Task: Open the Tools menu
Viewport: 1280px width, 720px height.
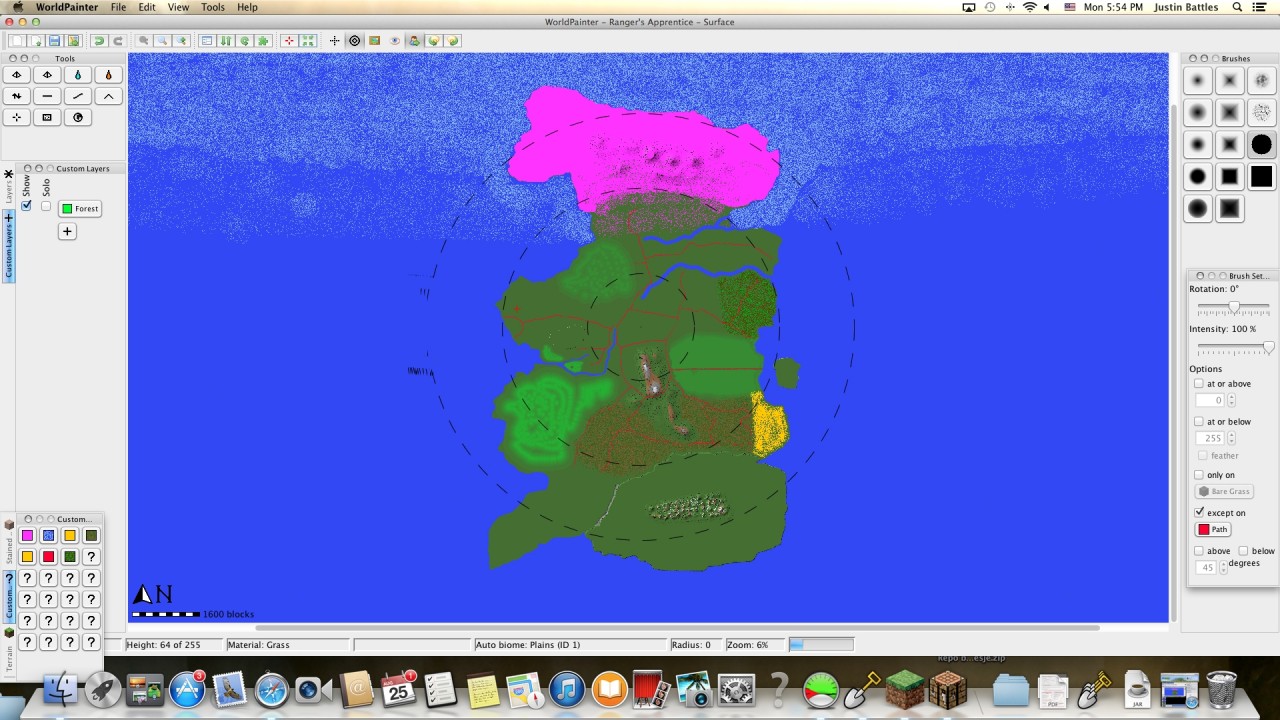Action: click(212, 7)
